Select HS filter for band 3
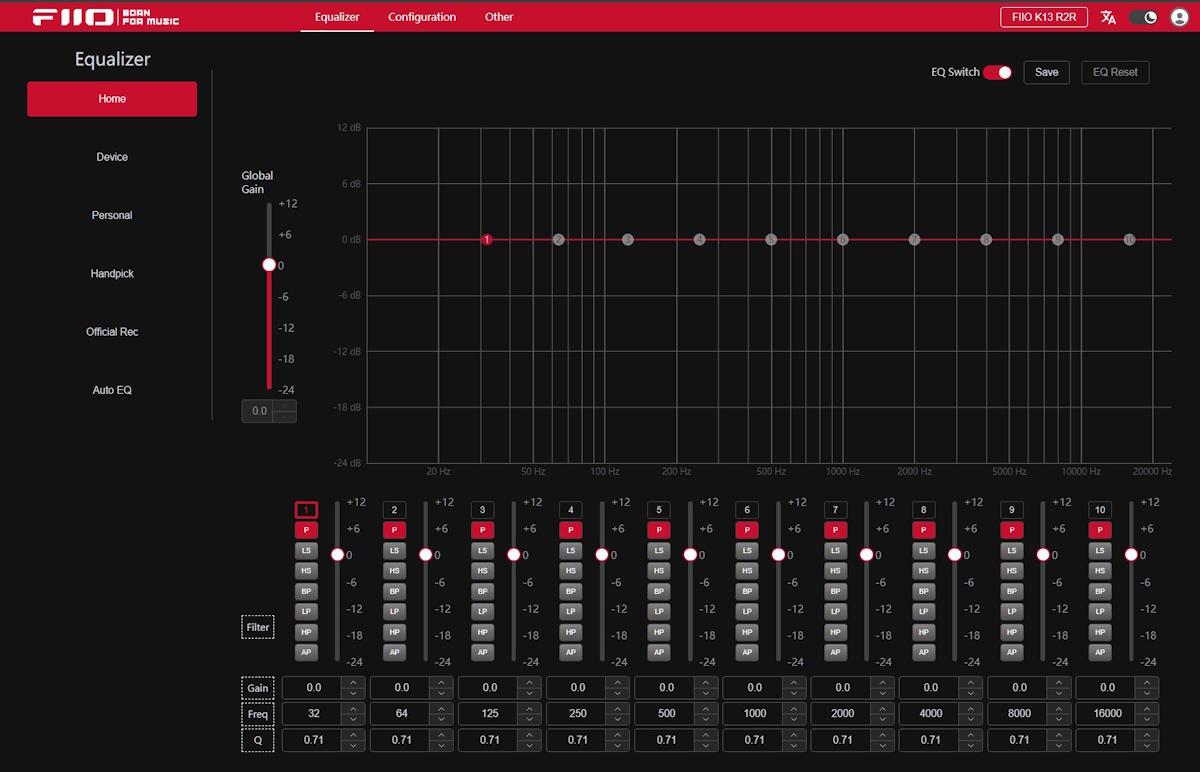This screenshot has height=772, width=1200. pos(482,571)
